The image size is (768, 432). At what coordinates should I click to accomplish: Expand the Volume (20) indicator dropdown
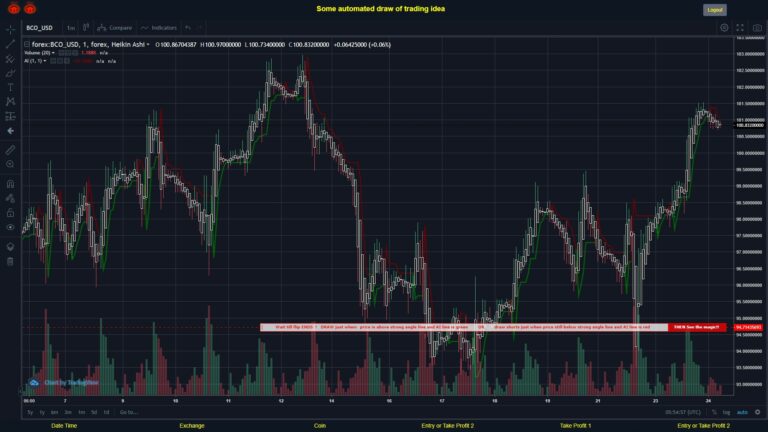53,53
